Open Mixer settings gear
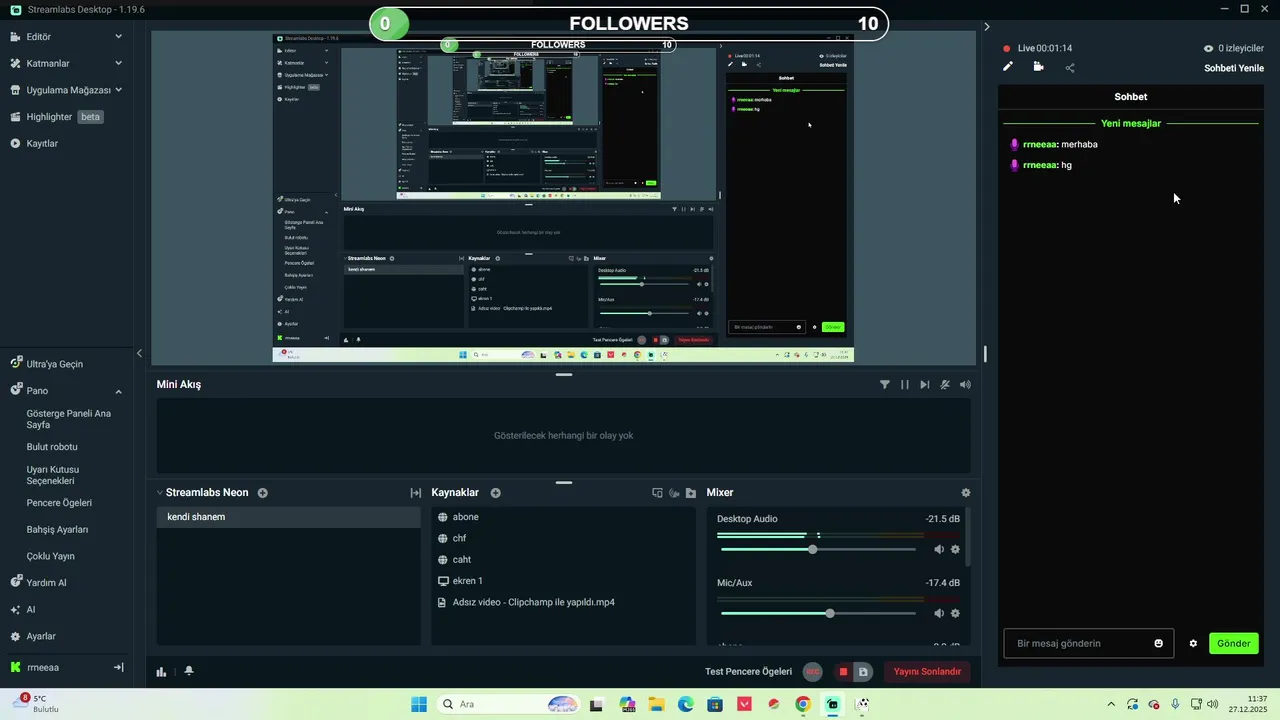 pos(965,493)
